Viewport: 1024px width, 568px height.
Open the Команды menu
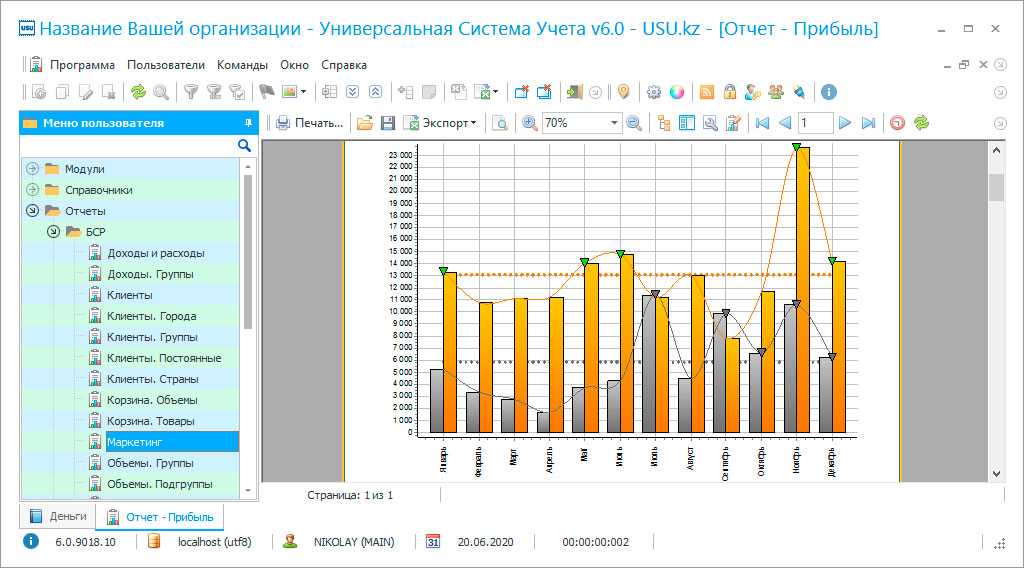(242, 65)
